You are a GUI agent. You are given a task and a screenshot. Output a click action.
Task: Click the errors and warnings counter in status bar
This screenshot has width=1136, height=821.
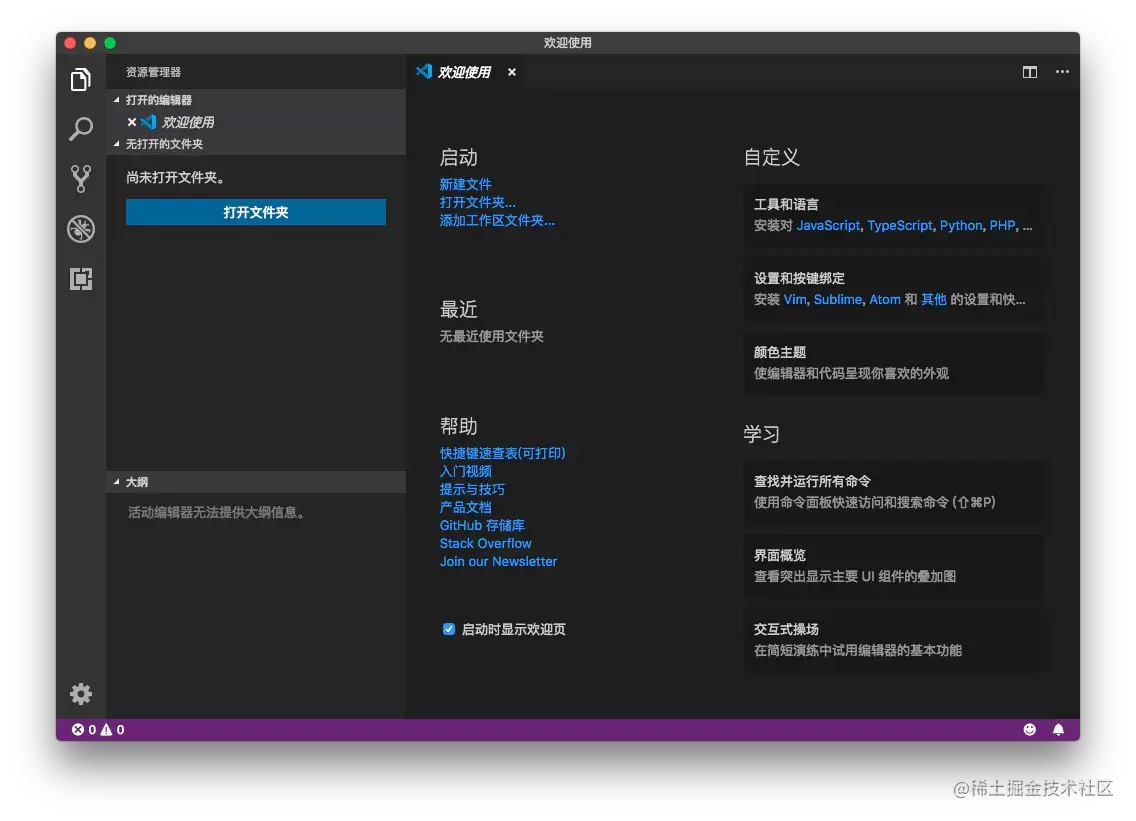[97, 729]
